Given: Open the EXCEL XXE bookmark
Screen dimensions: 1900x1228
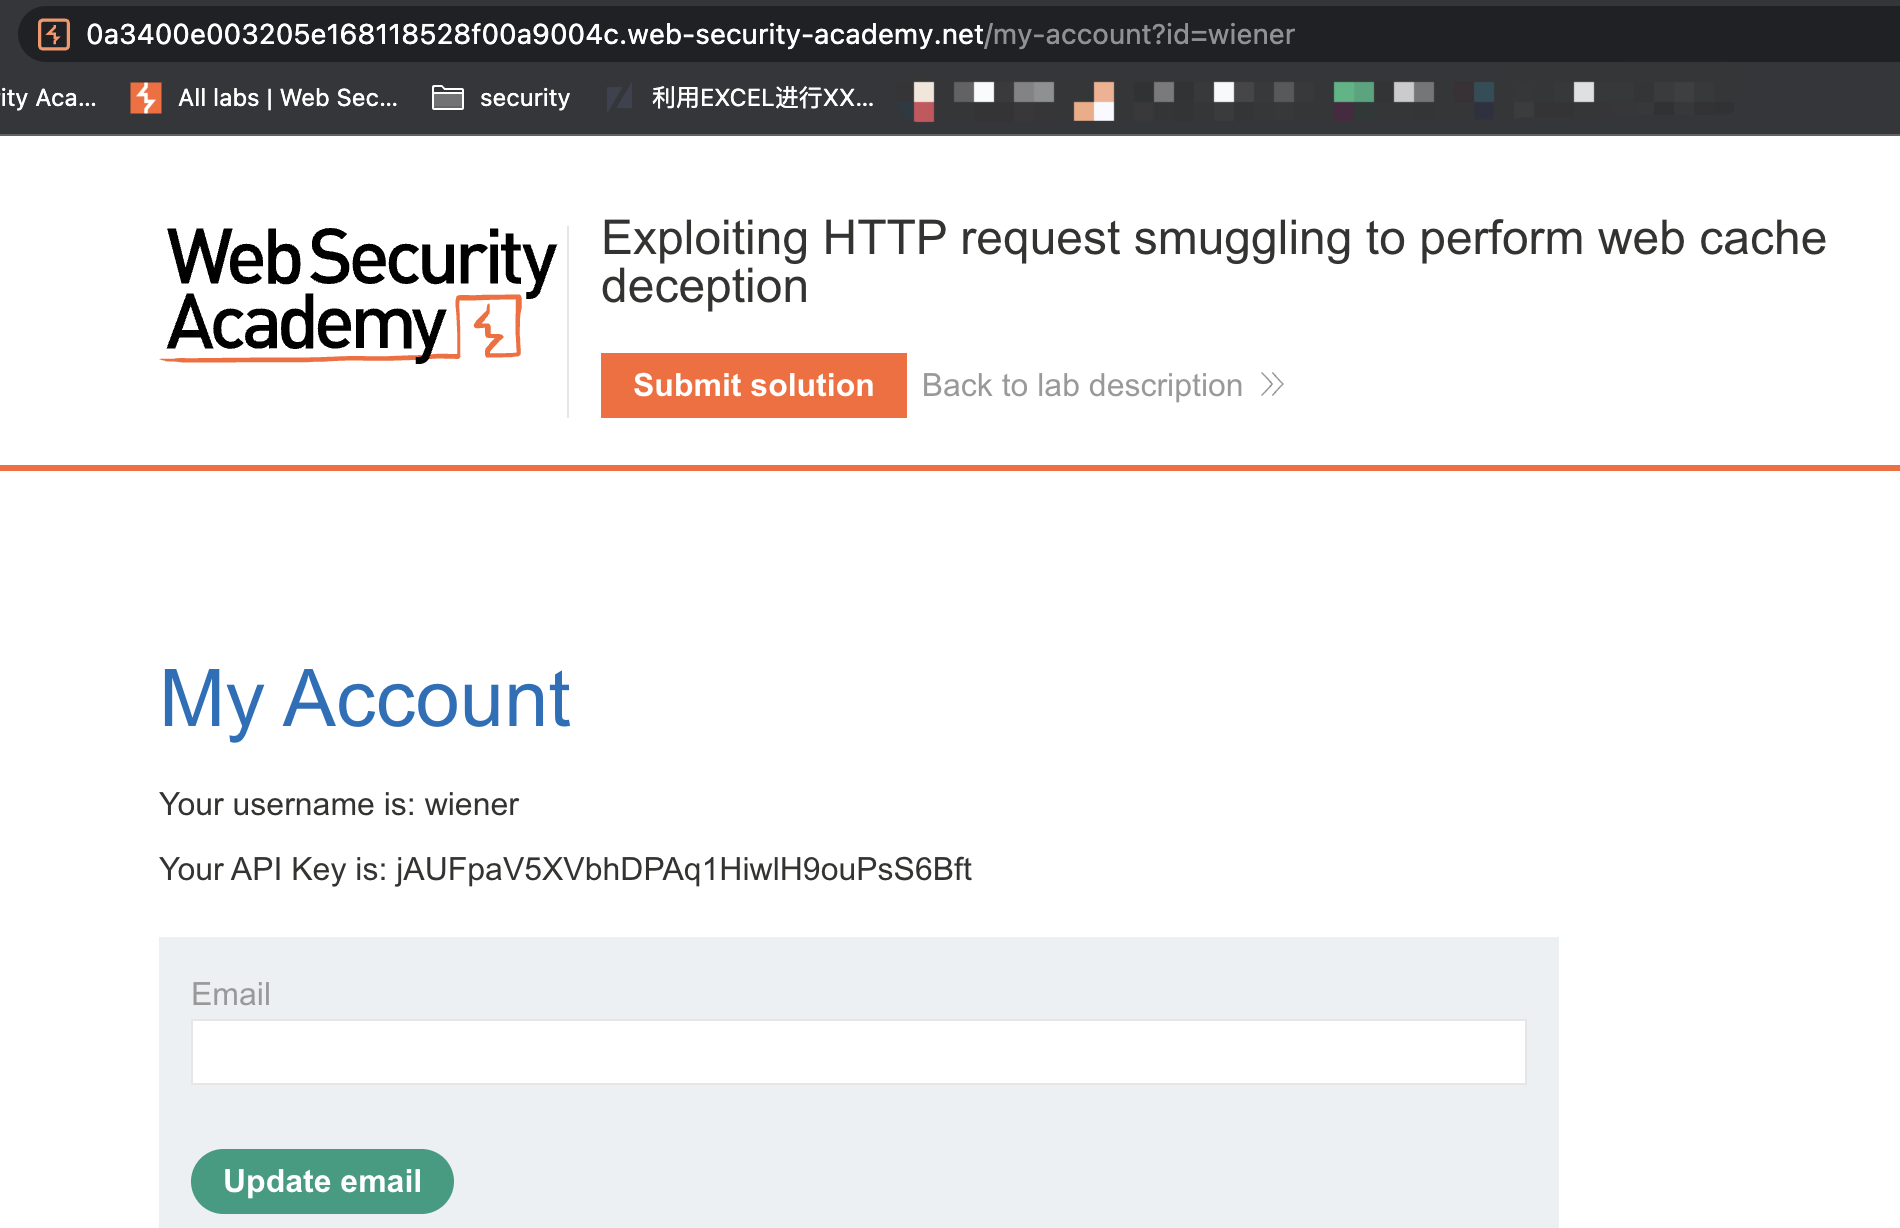Looking at the screenshot, I should 741,98.
